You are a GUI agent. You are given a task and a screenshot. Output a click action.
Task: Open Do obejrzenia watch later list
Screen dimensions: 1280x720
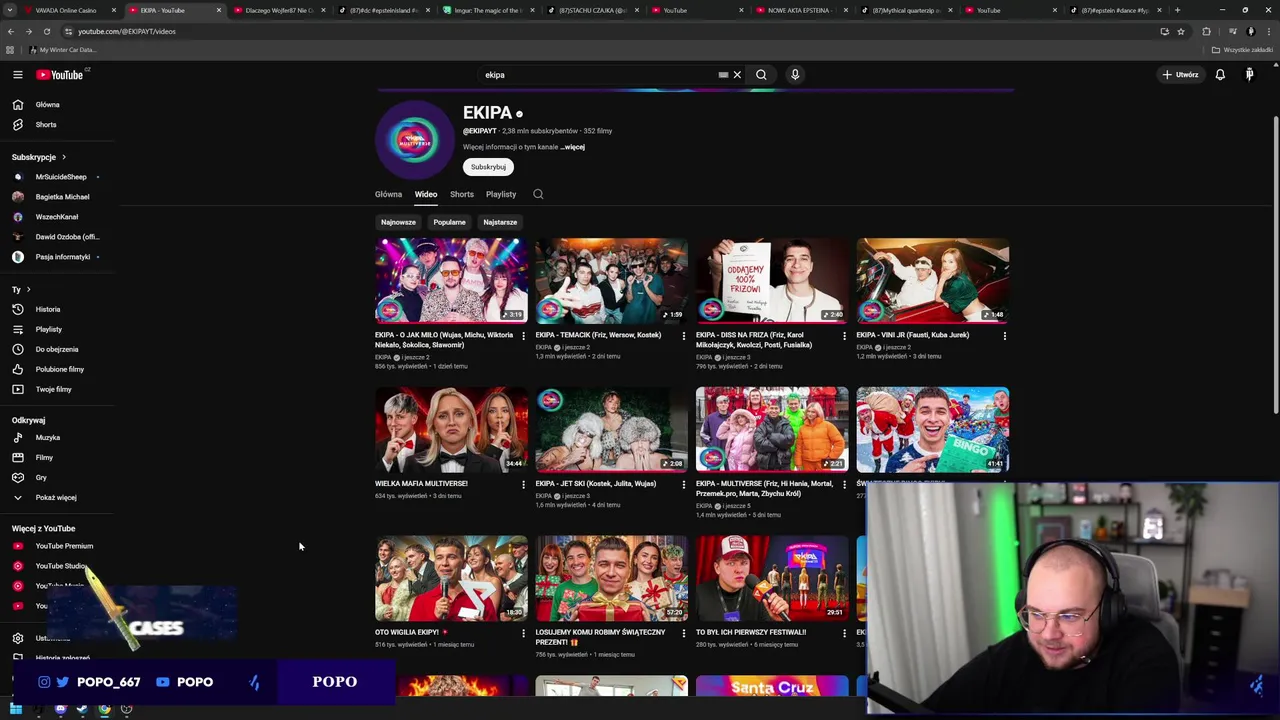pos(57,349)
